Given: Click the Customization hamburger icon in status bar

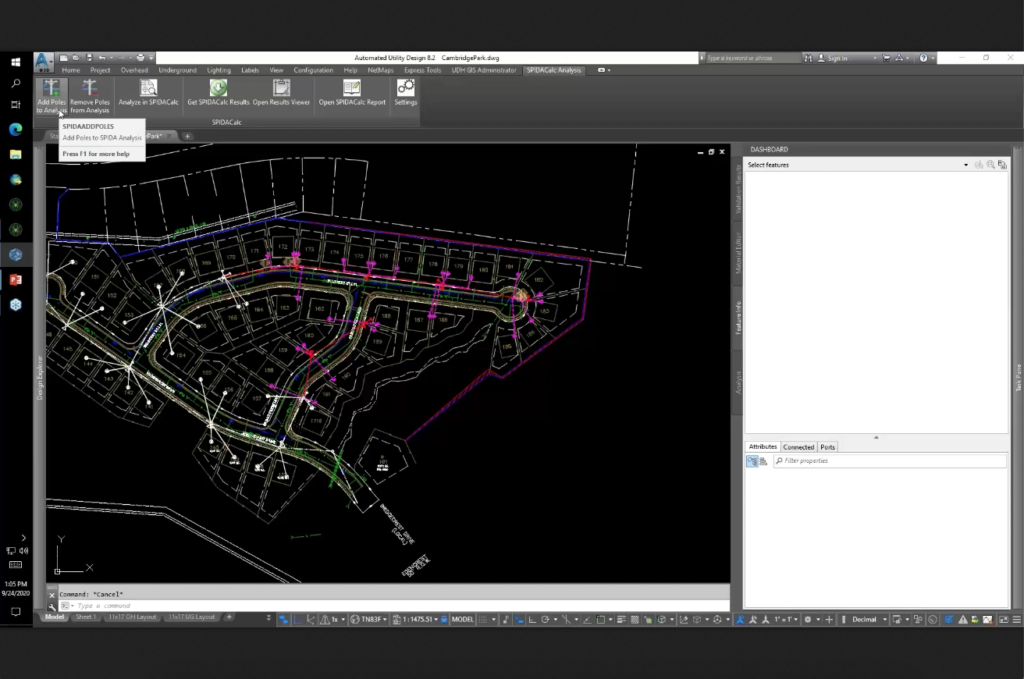Looking at the screenshot, I should tap(1016, 619).
